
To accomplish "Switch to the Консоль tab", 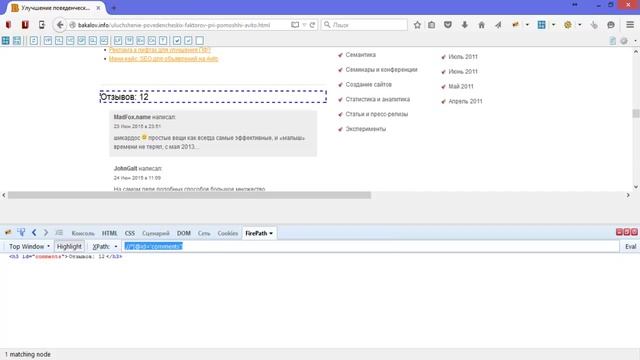I will [x=83, y=233].
